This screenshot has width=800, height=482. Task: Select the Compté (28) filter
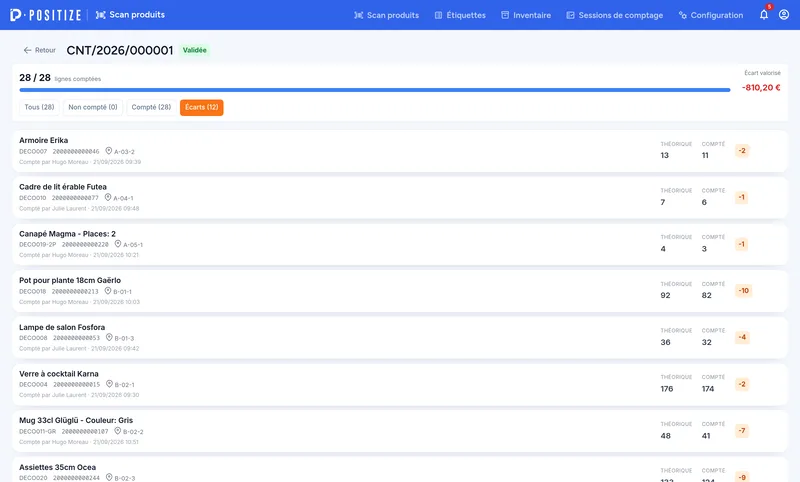[x=151, y=107]
